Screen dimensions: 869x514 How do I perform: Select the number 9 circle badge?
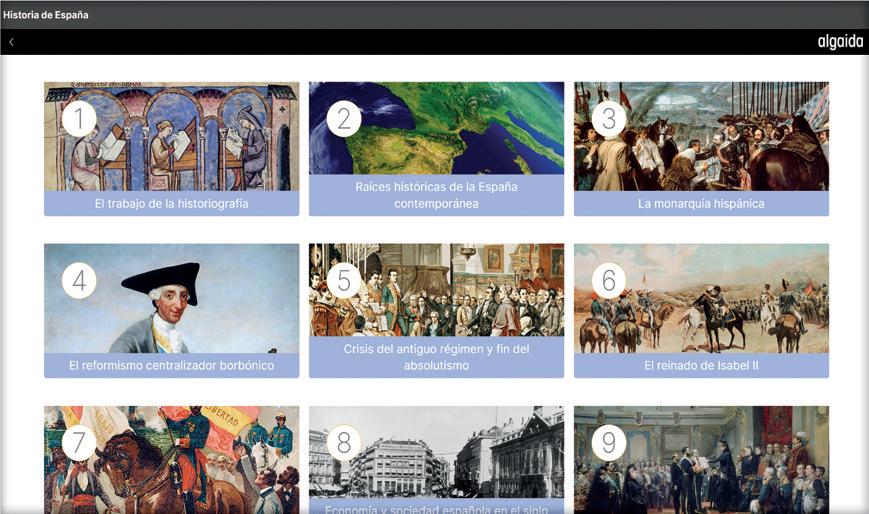609,443
